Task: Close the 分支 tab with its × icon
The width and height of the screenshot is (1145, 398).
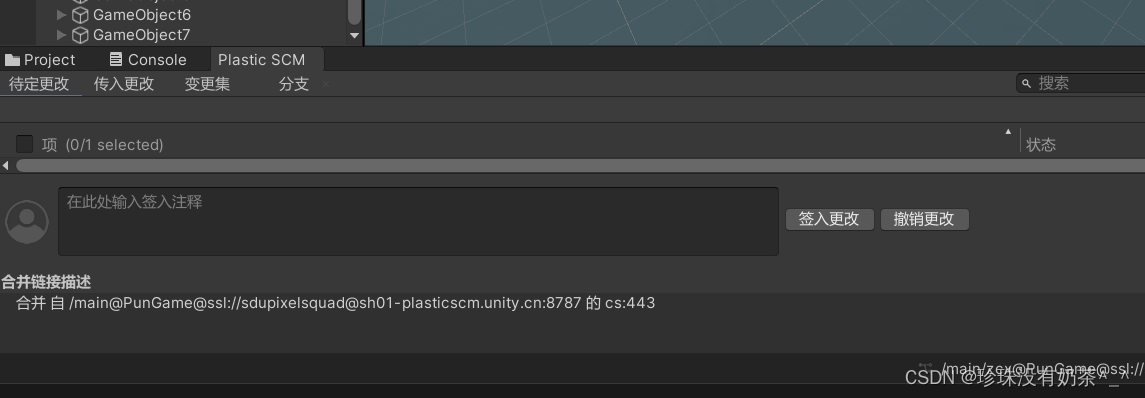Action: [326, 84]
